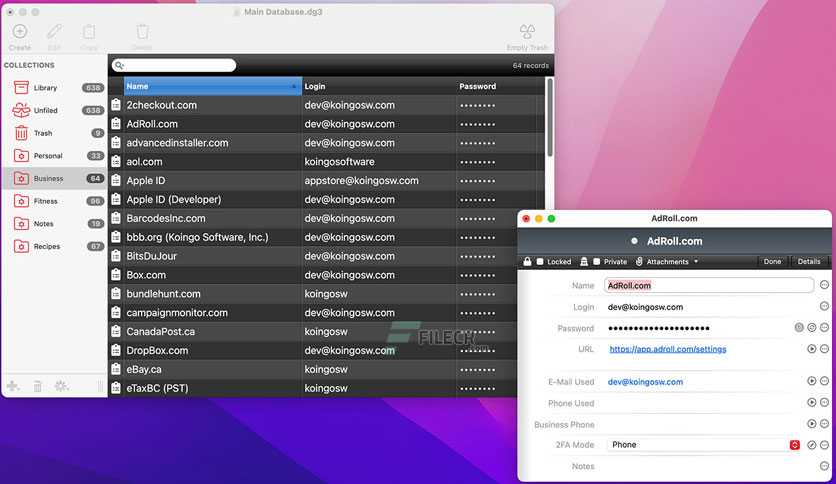
Task: Select the Recipes collection
Action: click(x=54, y=246)
